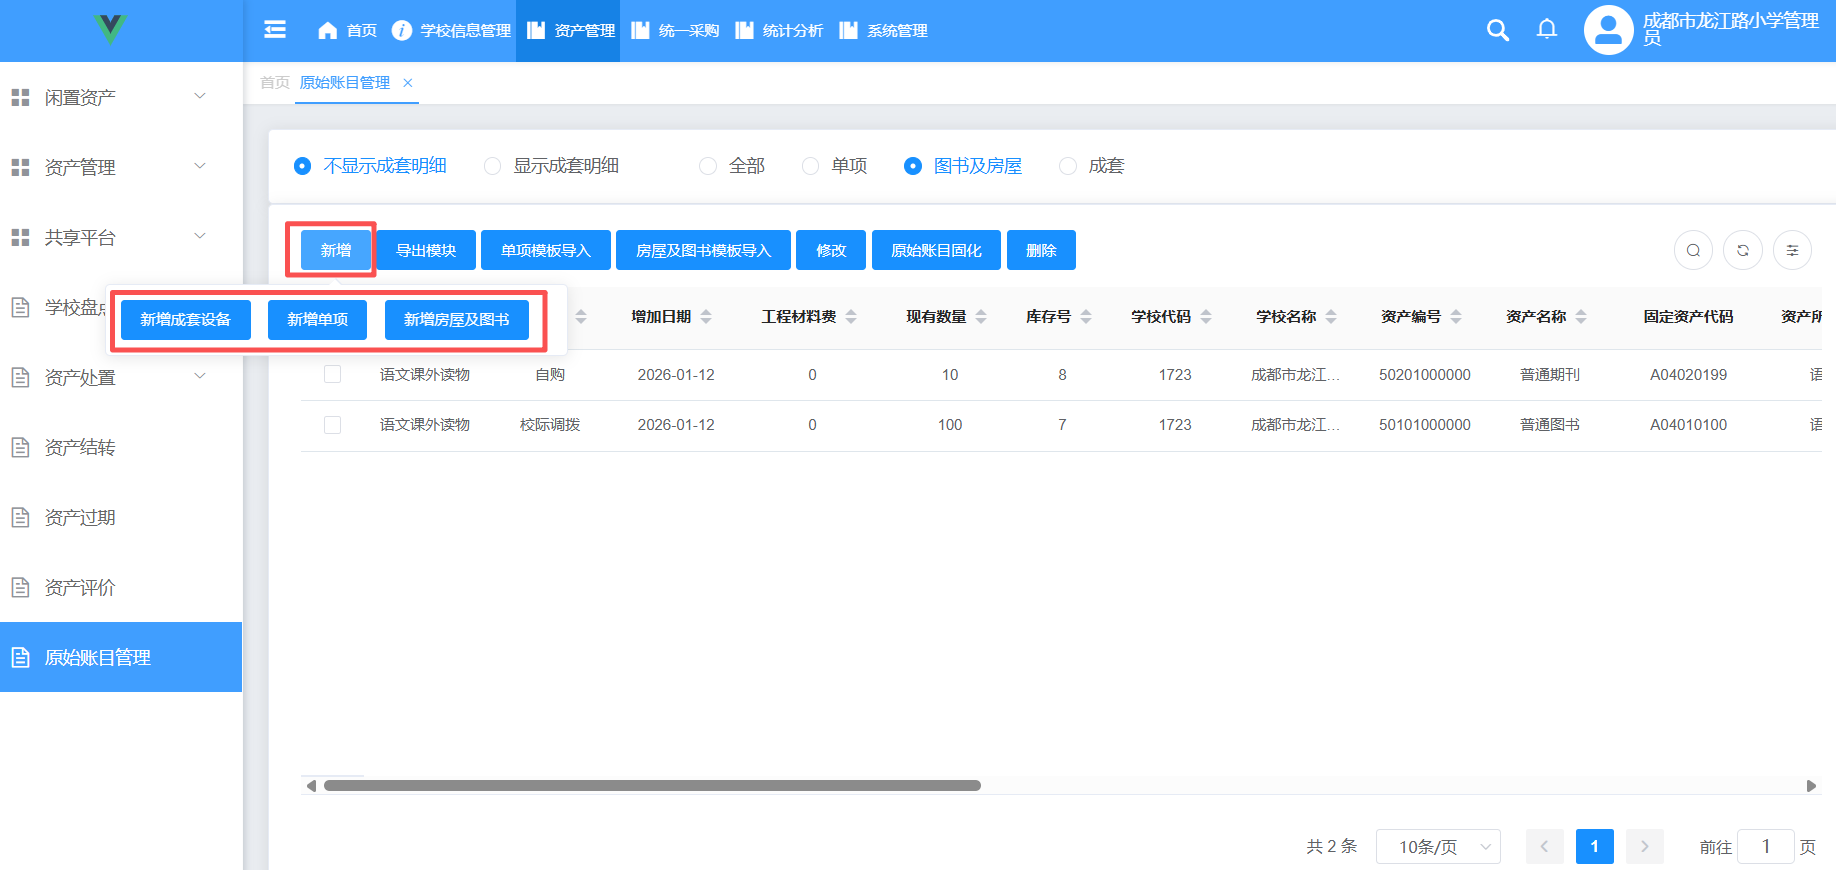This screenshot has height=870, width=1836.
Task: Close the 原始账目管理 tab
Action: pyautogui.click(x=408, y=83)
